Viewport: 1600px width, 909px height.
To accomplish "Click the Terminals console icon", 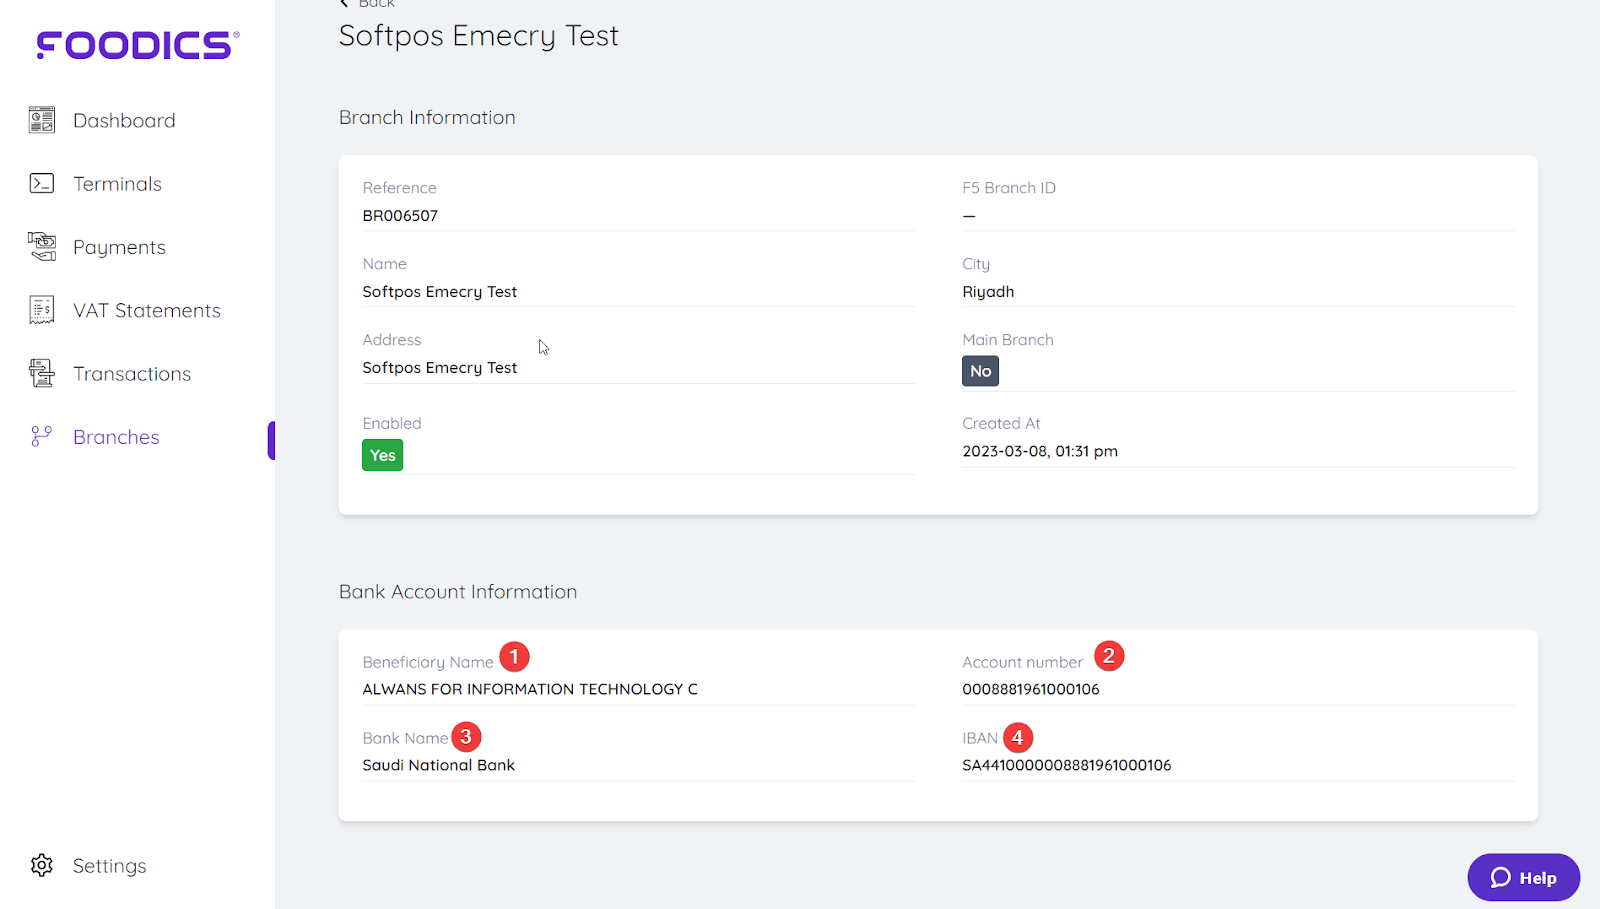I will pyautogui.click(x=42, y=183).
